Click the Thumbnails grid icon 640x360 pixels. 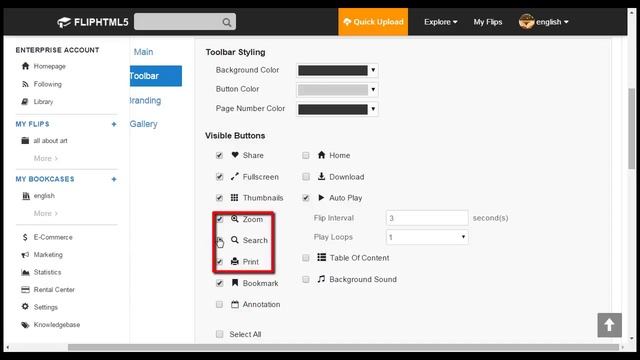(x=234, y=198)
